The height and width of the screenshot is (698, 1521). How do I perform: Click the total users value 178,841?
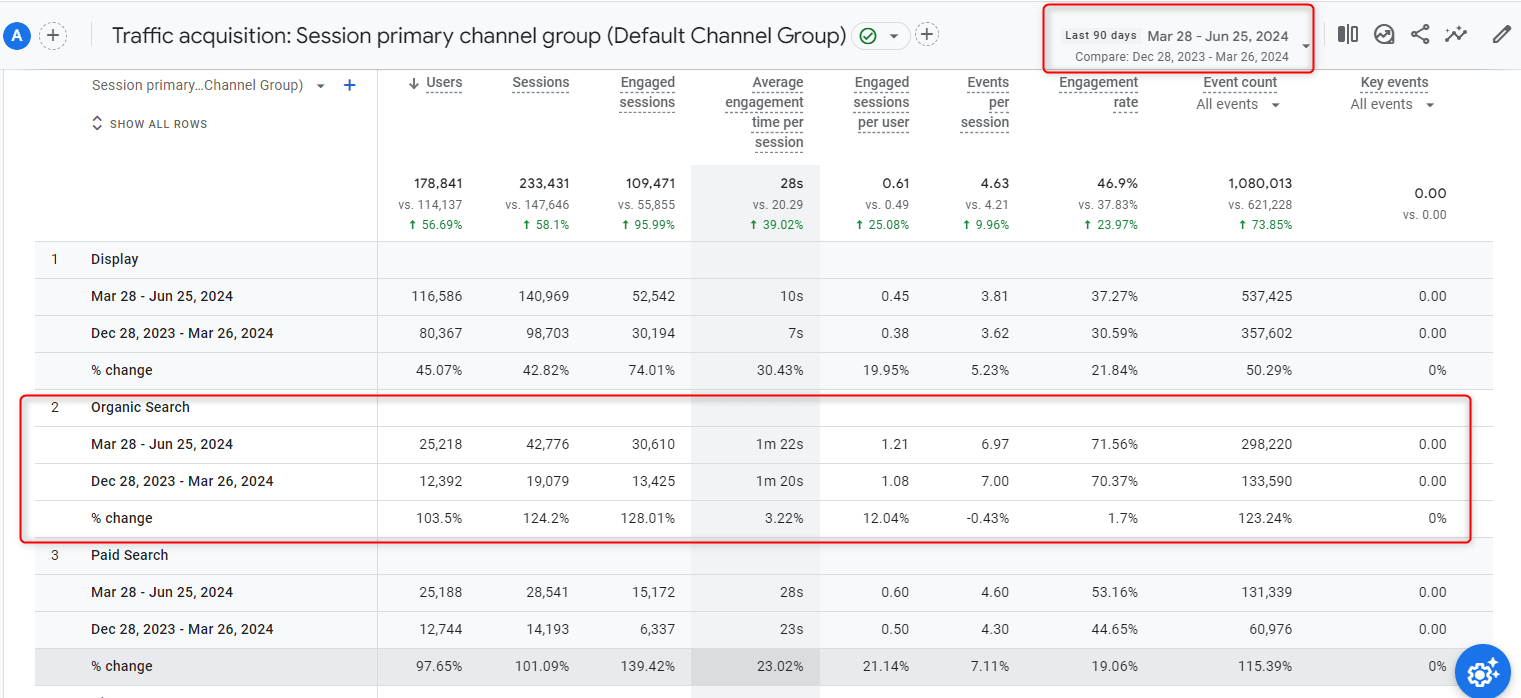click(438, 184)
